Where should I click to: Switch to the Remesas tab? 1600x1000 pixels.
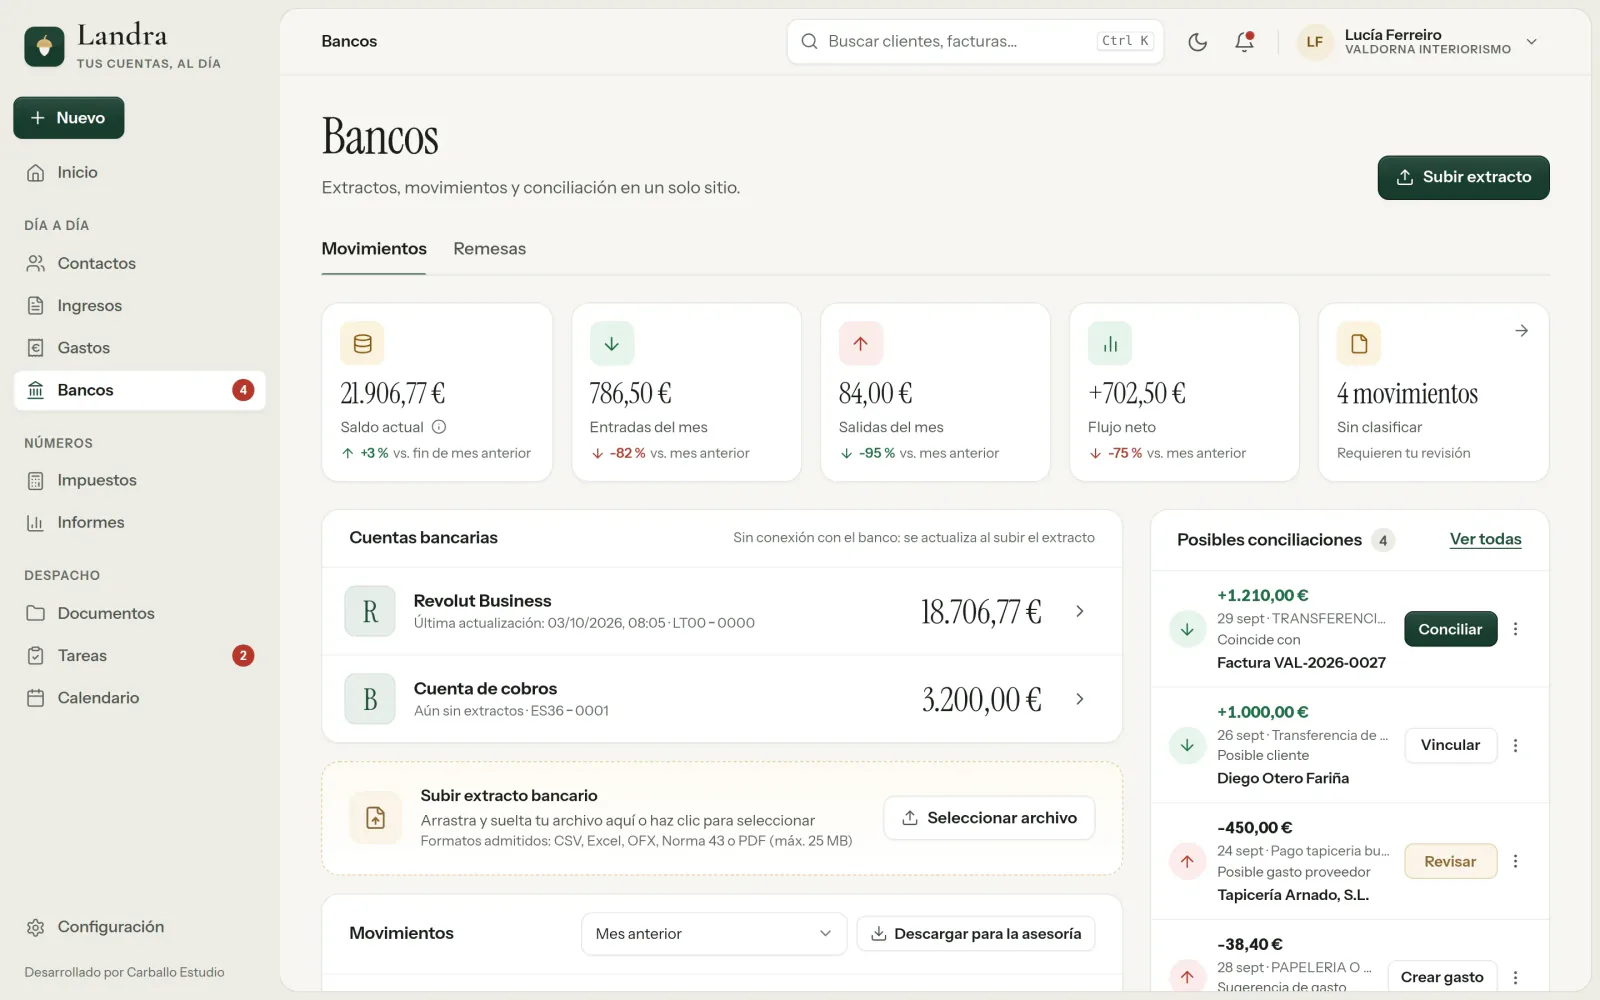489,249
